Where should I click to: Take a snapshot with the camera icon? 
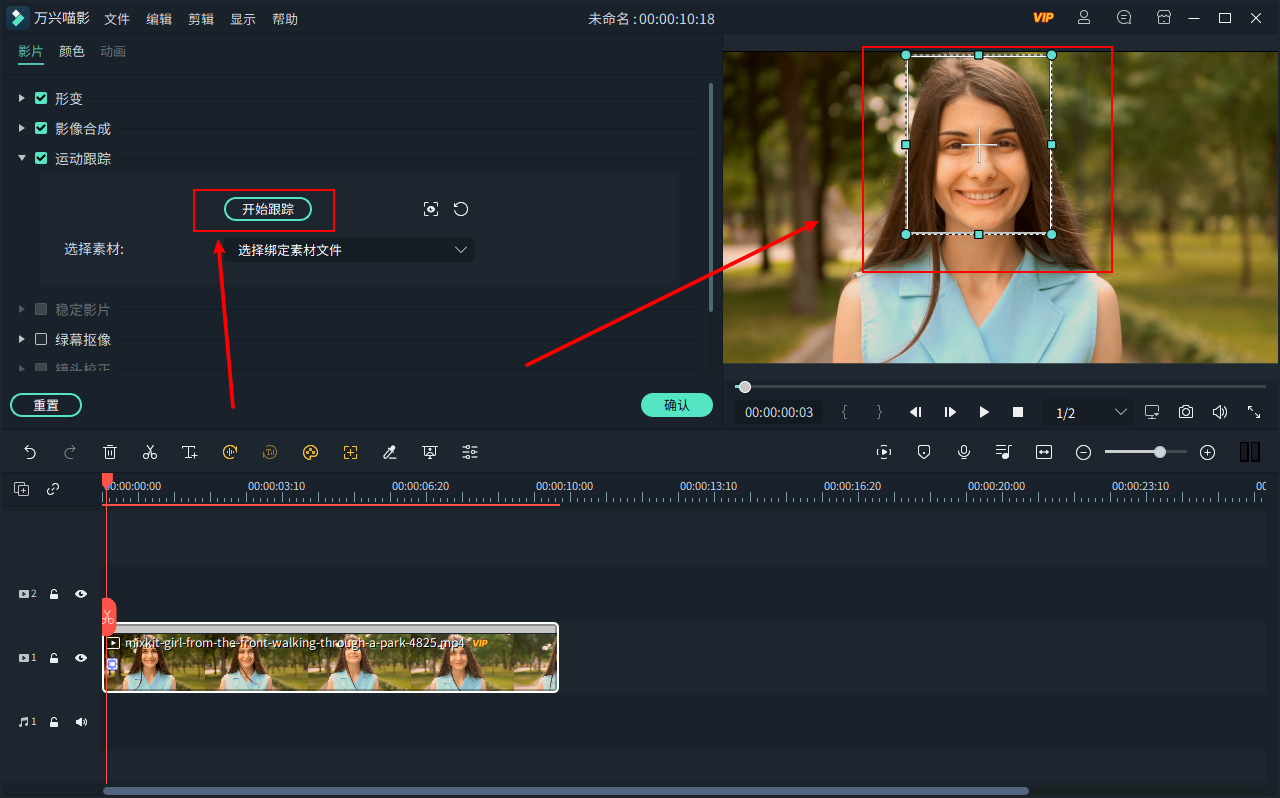(1185, 412)
